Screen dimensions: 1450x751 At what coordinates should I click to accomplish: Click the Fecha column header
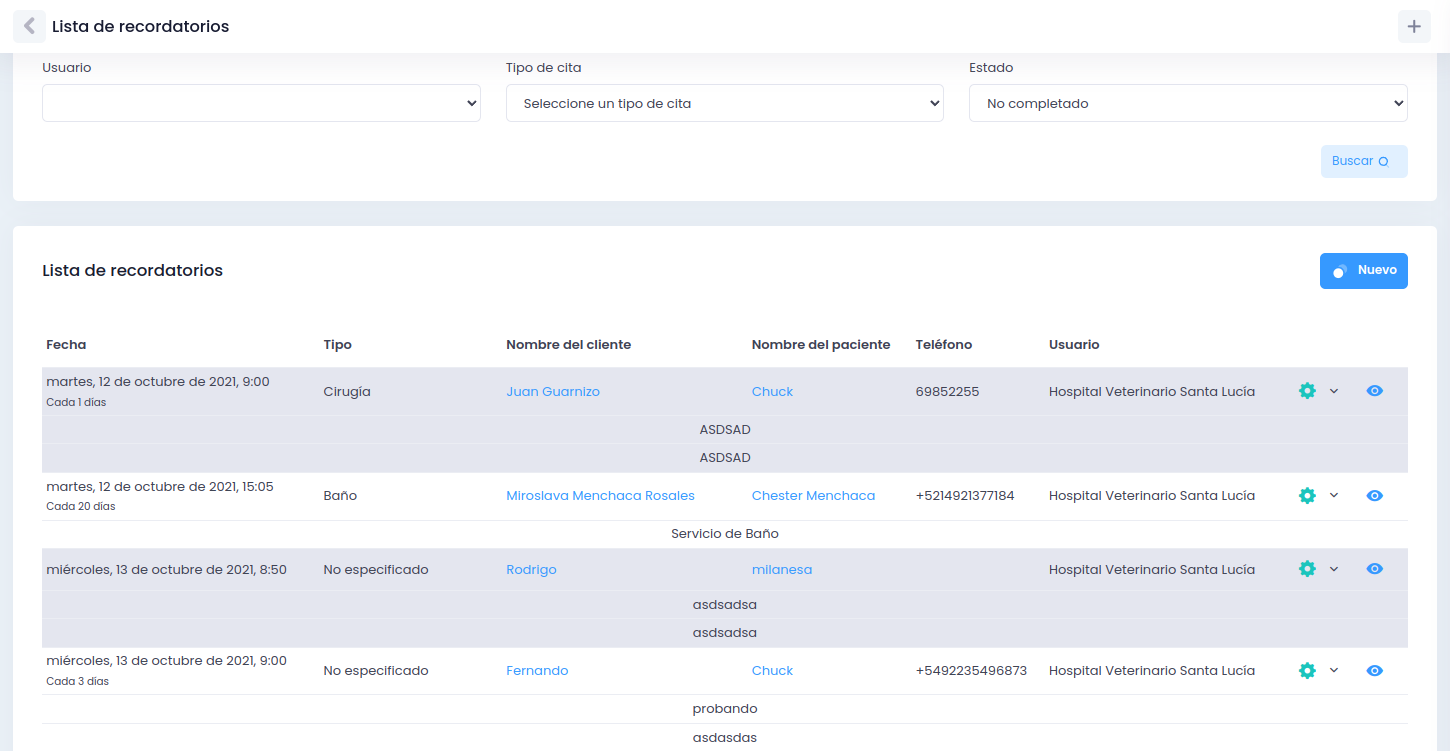(x=66, y=345)
